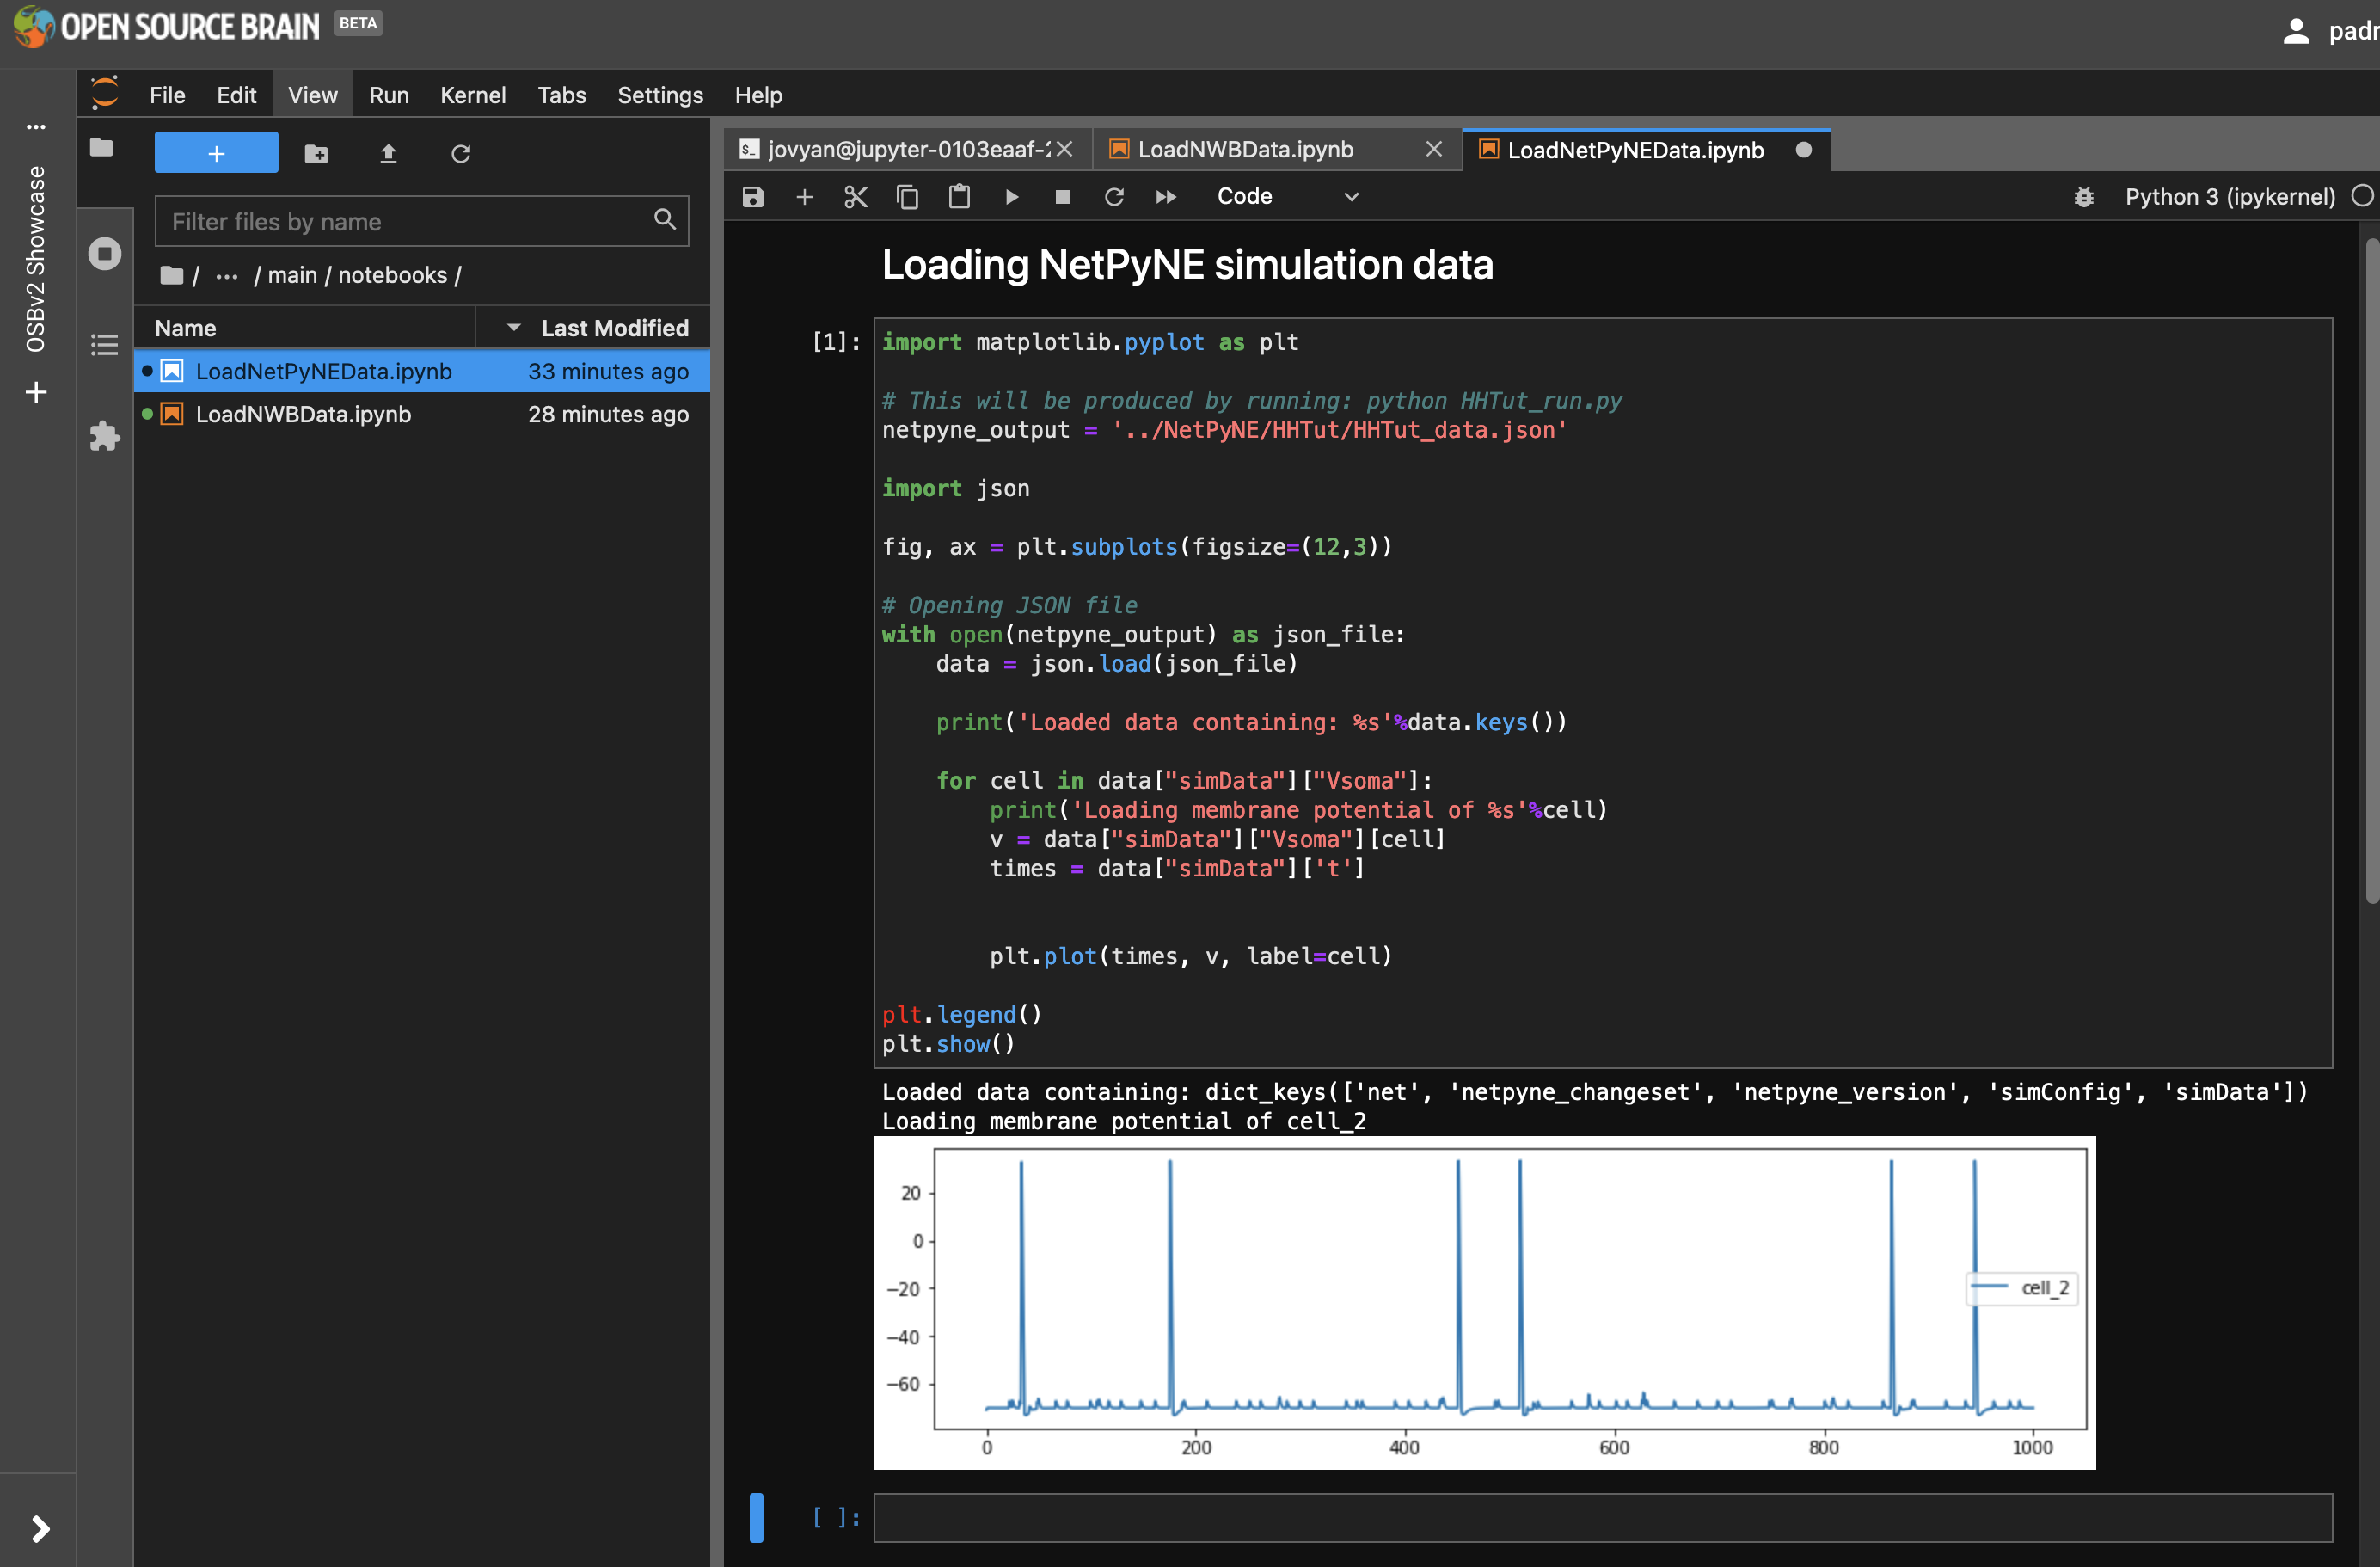2380x1567 pixels.
Task: Click the OSBv2 Showcase workspace label
Action: pyautogui.click(x=36, y=259)
